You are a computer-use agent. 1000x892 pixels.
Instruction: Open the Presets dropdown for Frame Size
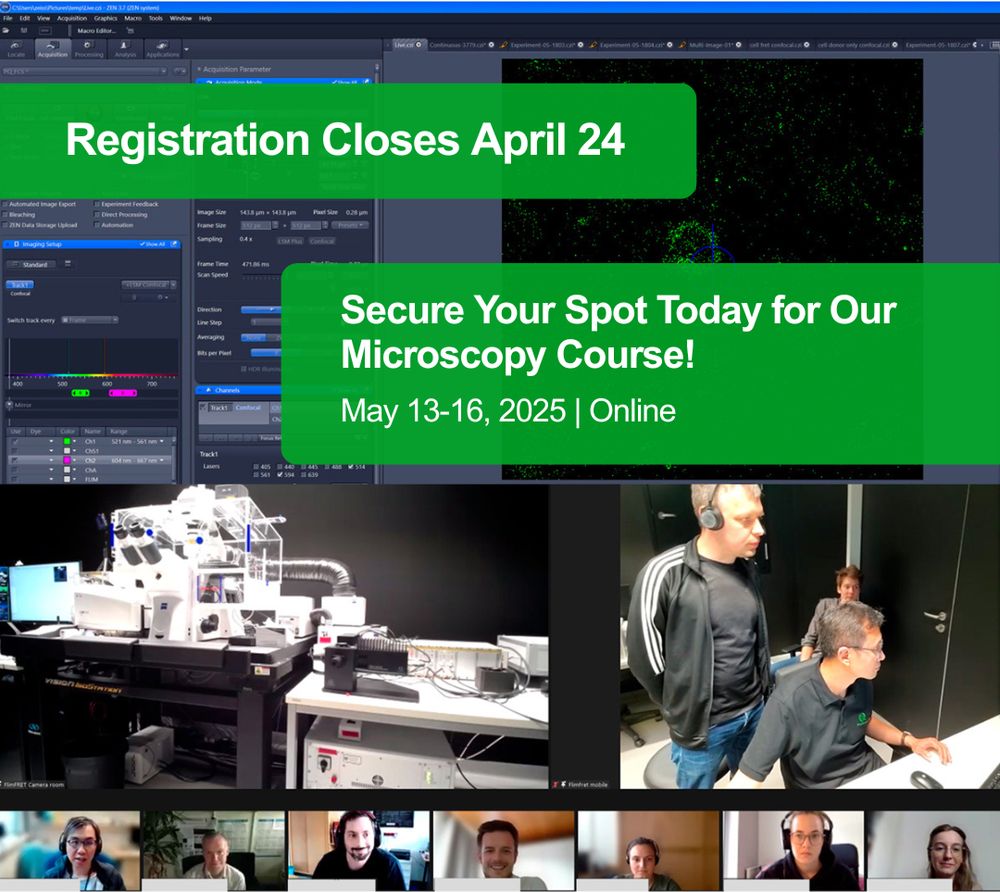[350, 226]
